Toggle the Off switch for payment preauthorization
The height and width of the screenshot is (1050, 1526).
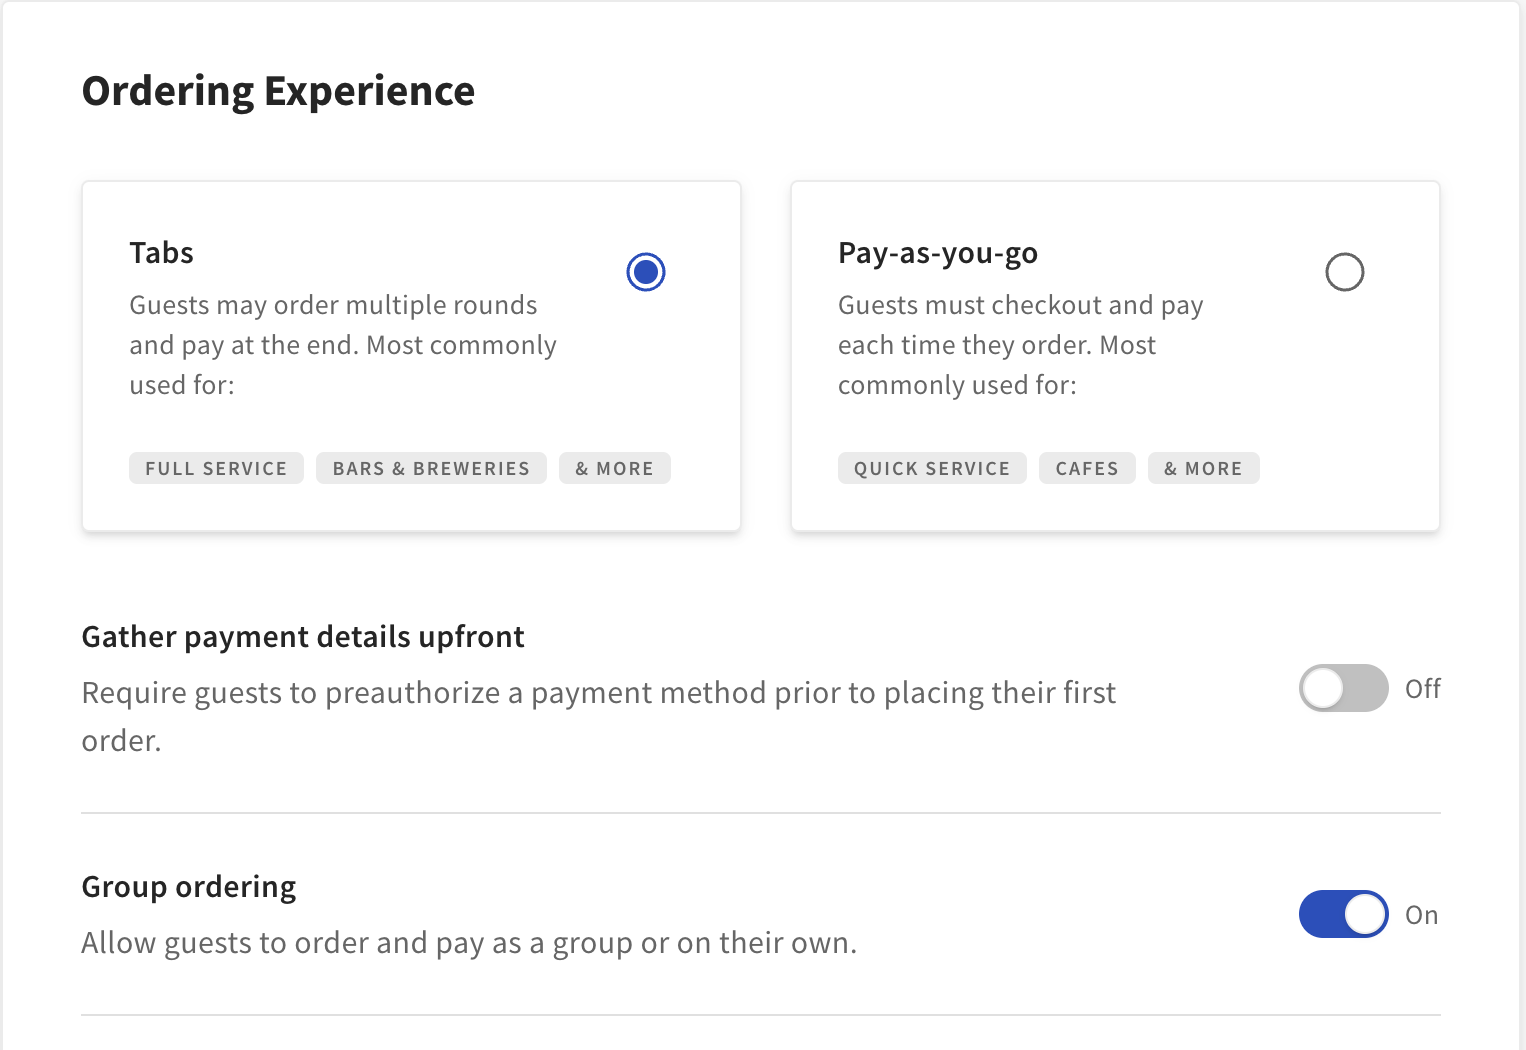pyautogui.click(x=1343, y=688)
